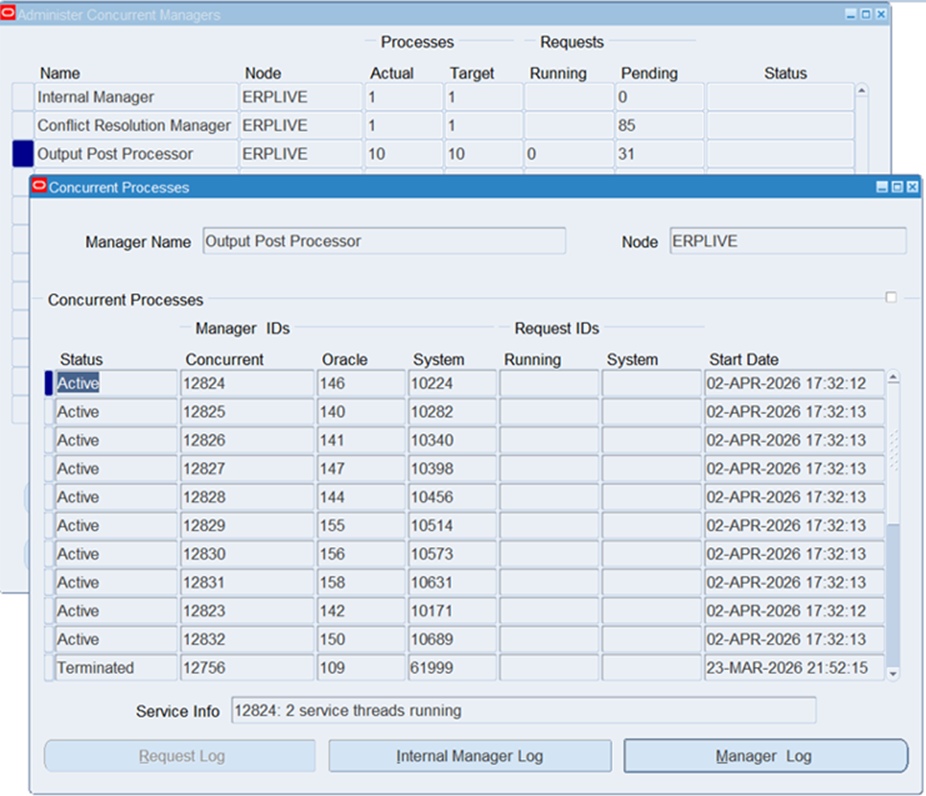Select the record indicator for Output Post Processor
Viewport: 926px width, 796px height.
[x=22, y=154]
